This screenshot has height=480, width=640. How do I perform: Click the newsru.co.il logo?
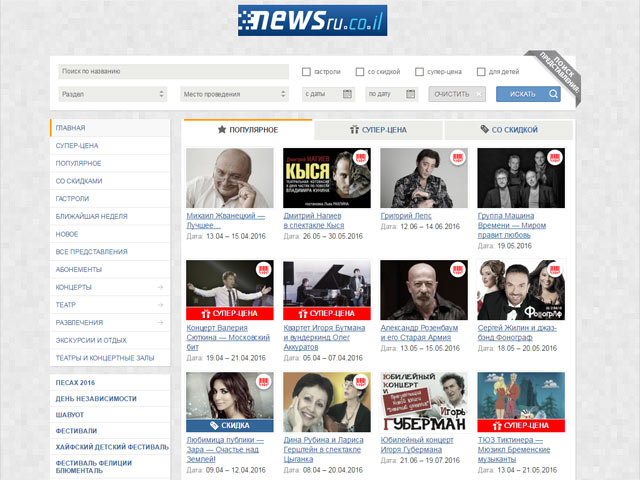point(312,20)
